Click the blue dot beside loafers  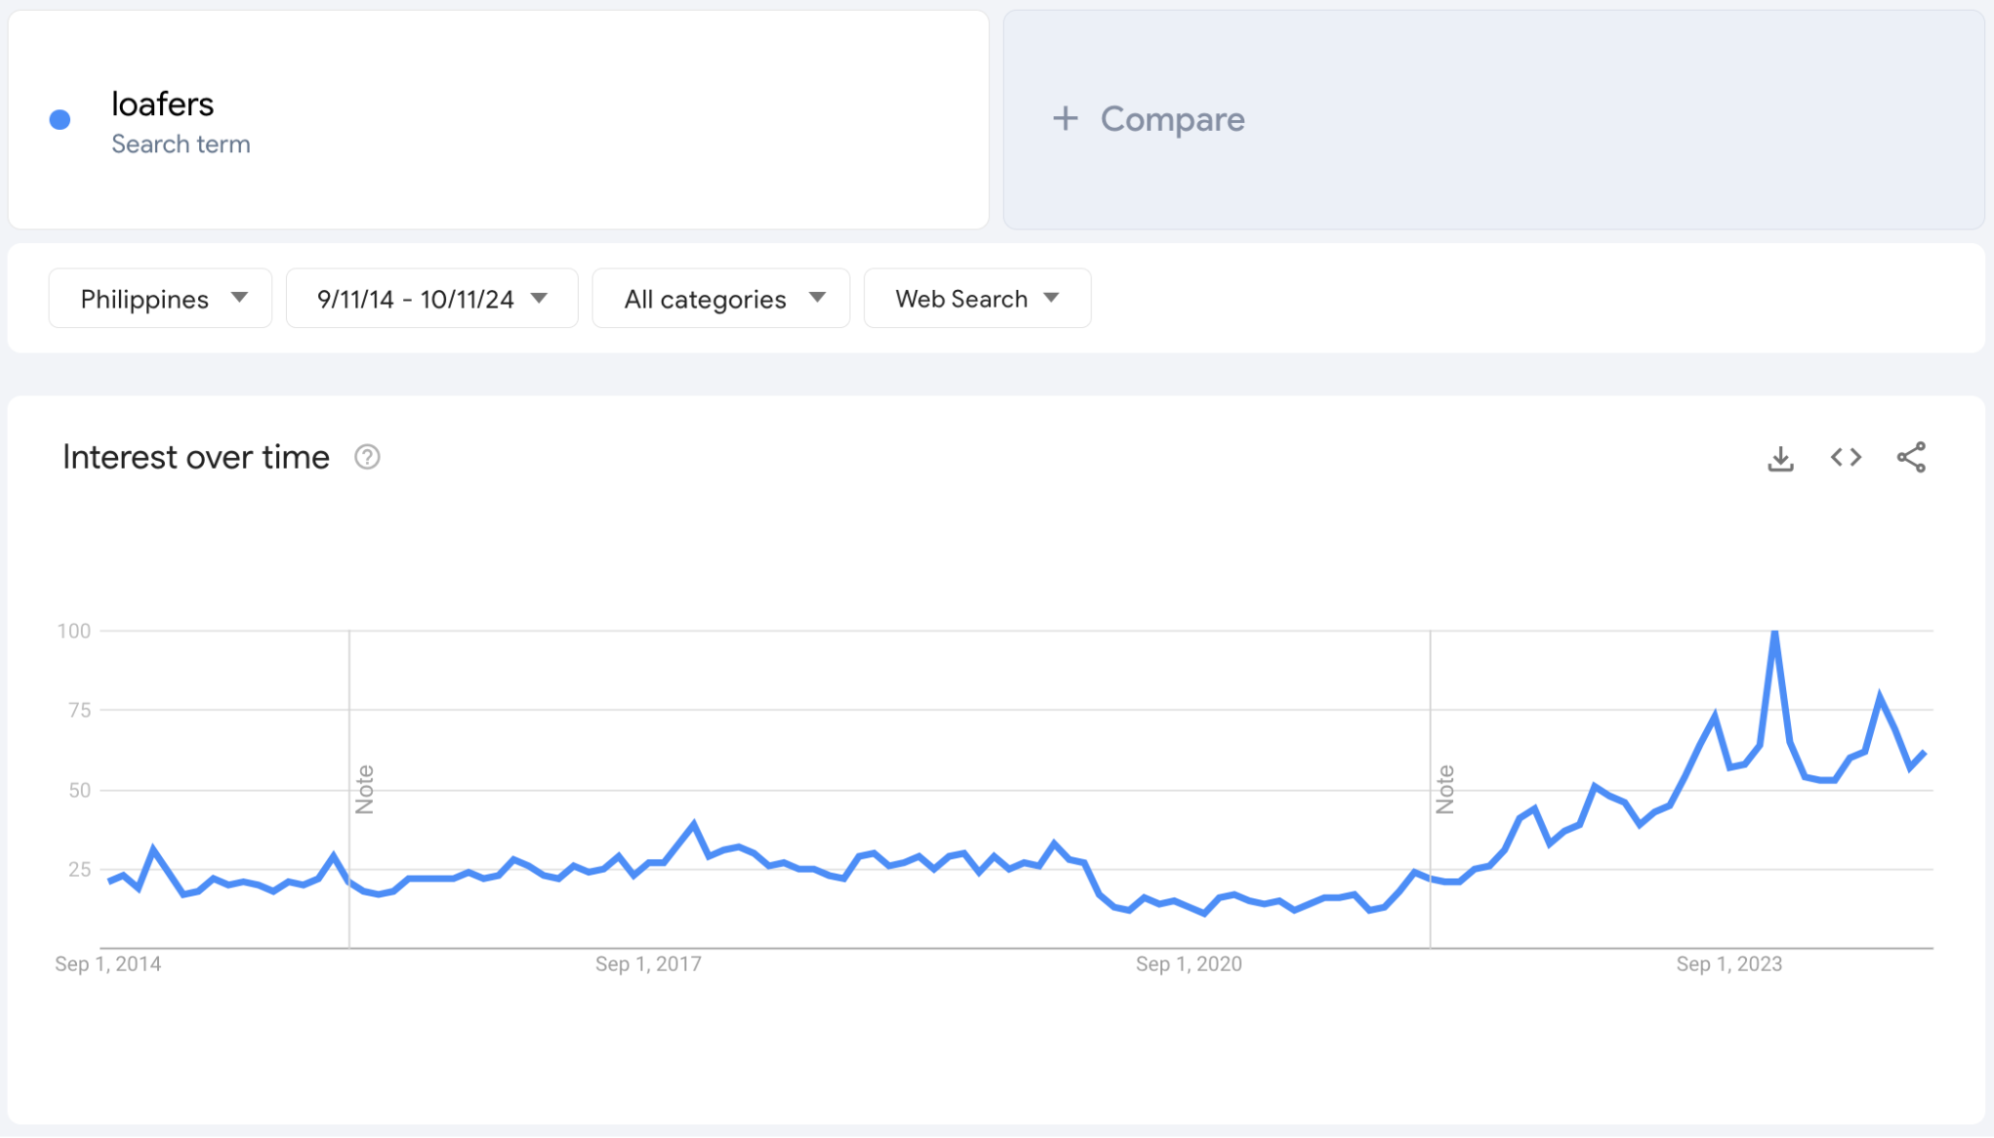[60, 120]
